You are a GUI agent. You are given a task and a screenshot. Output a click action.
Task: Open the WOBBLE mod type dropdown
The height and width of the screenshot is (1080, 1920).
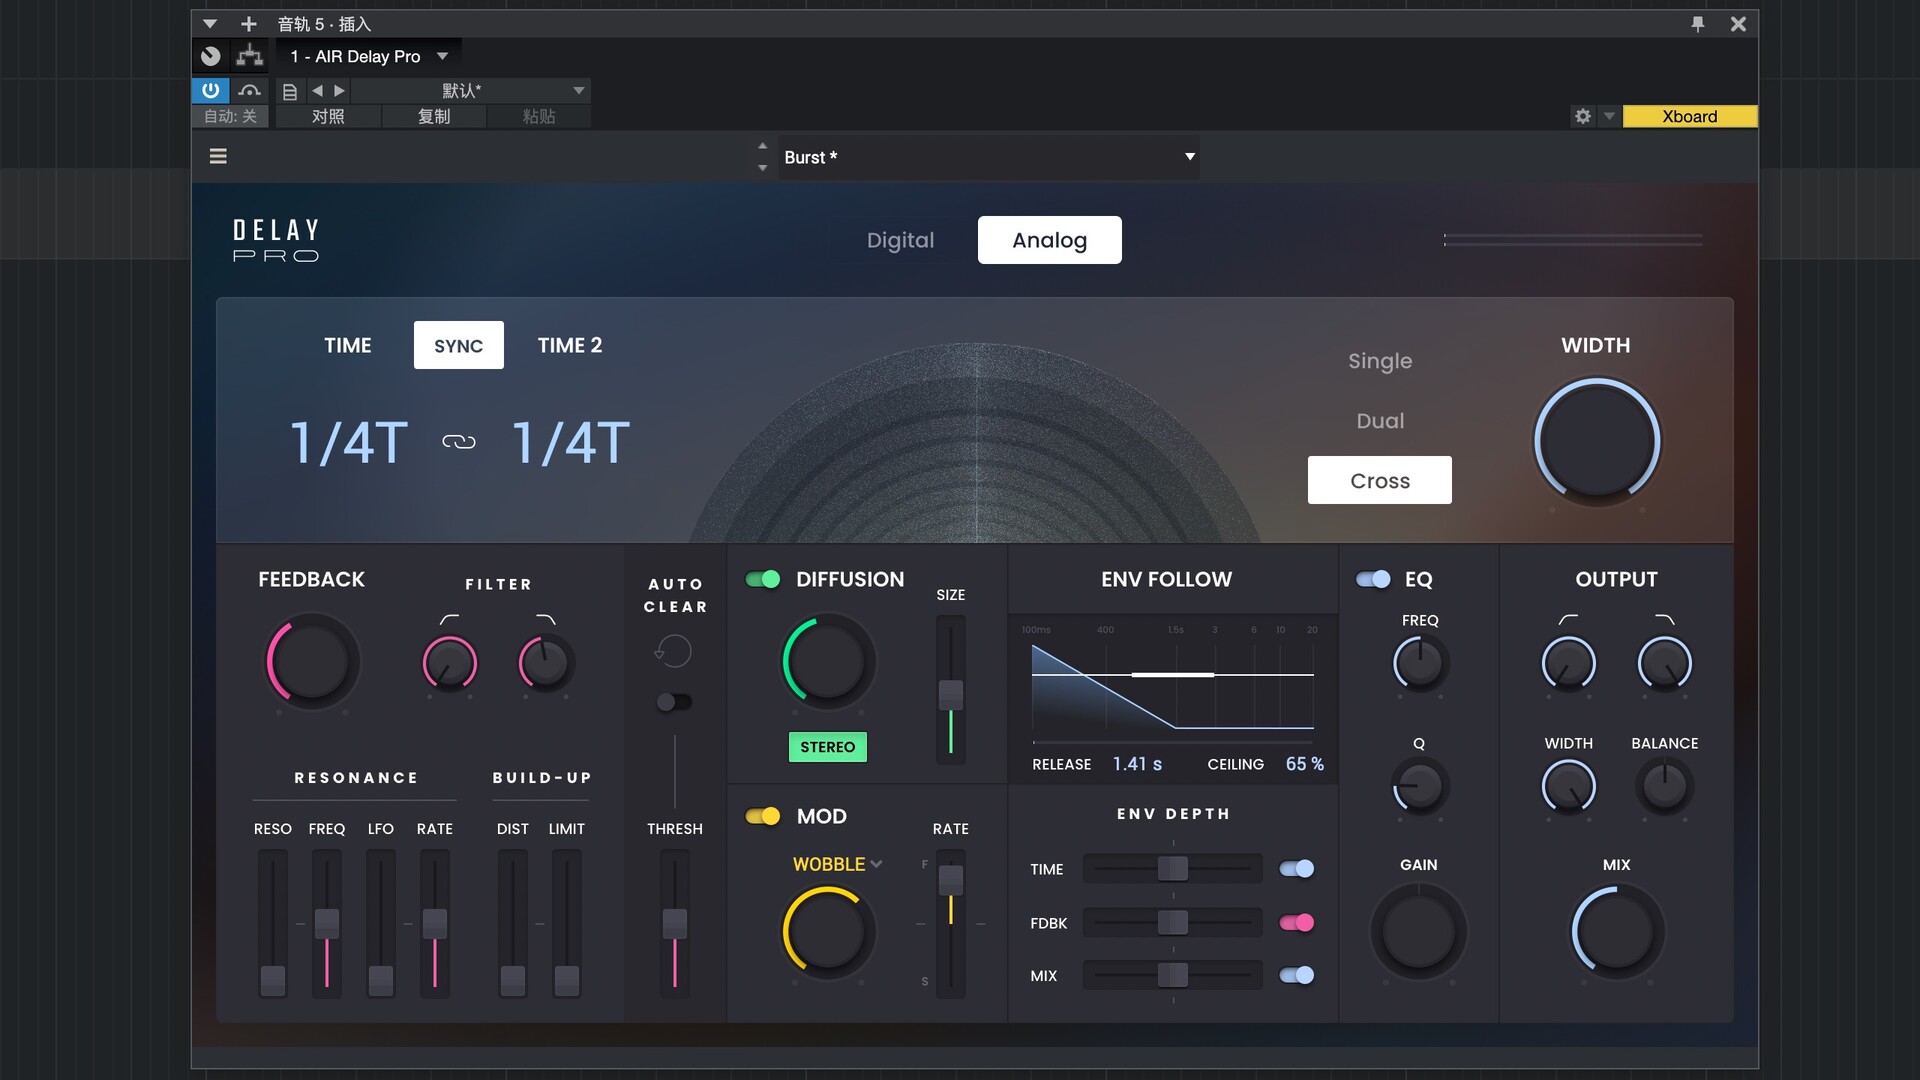[x=837, y=864]
